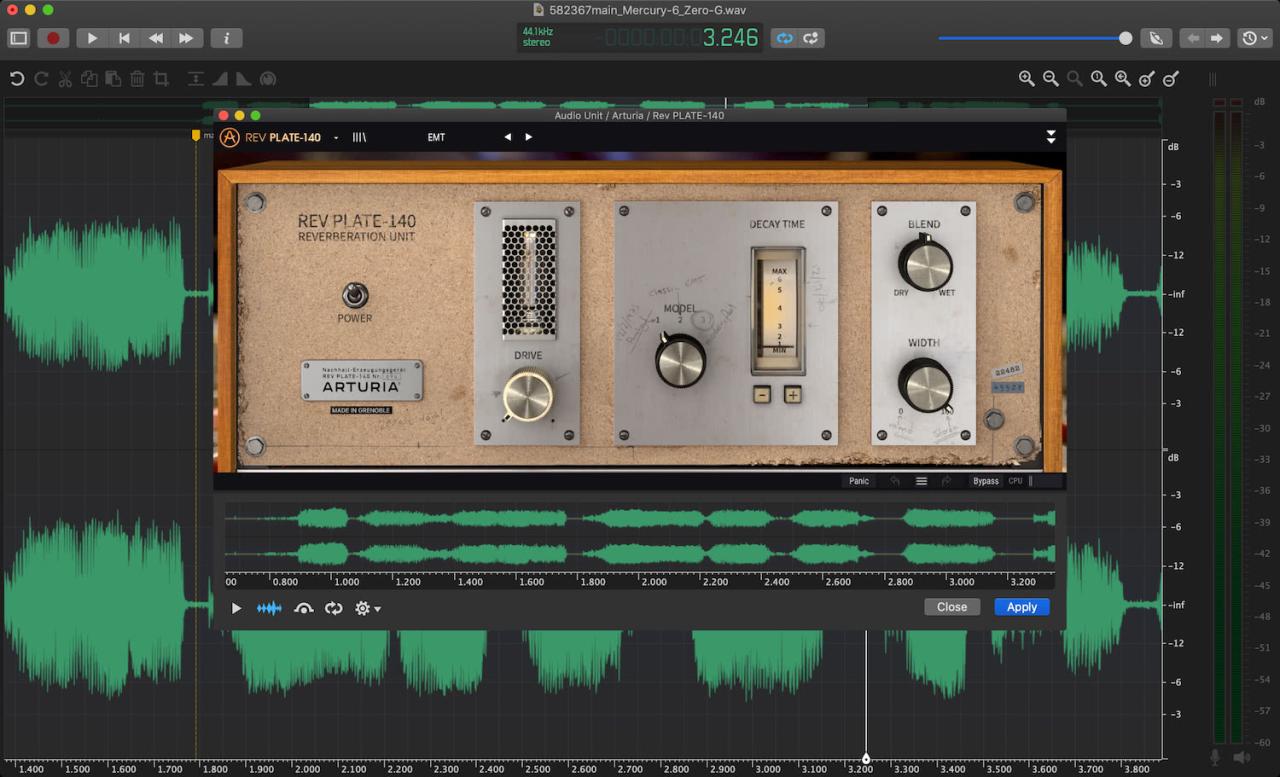Screen dimensions: 1280x777
Task: Click the BLEND dry/wet knob
Action: coord(925,264)
